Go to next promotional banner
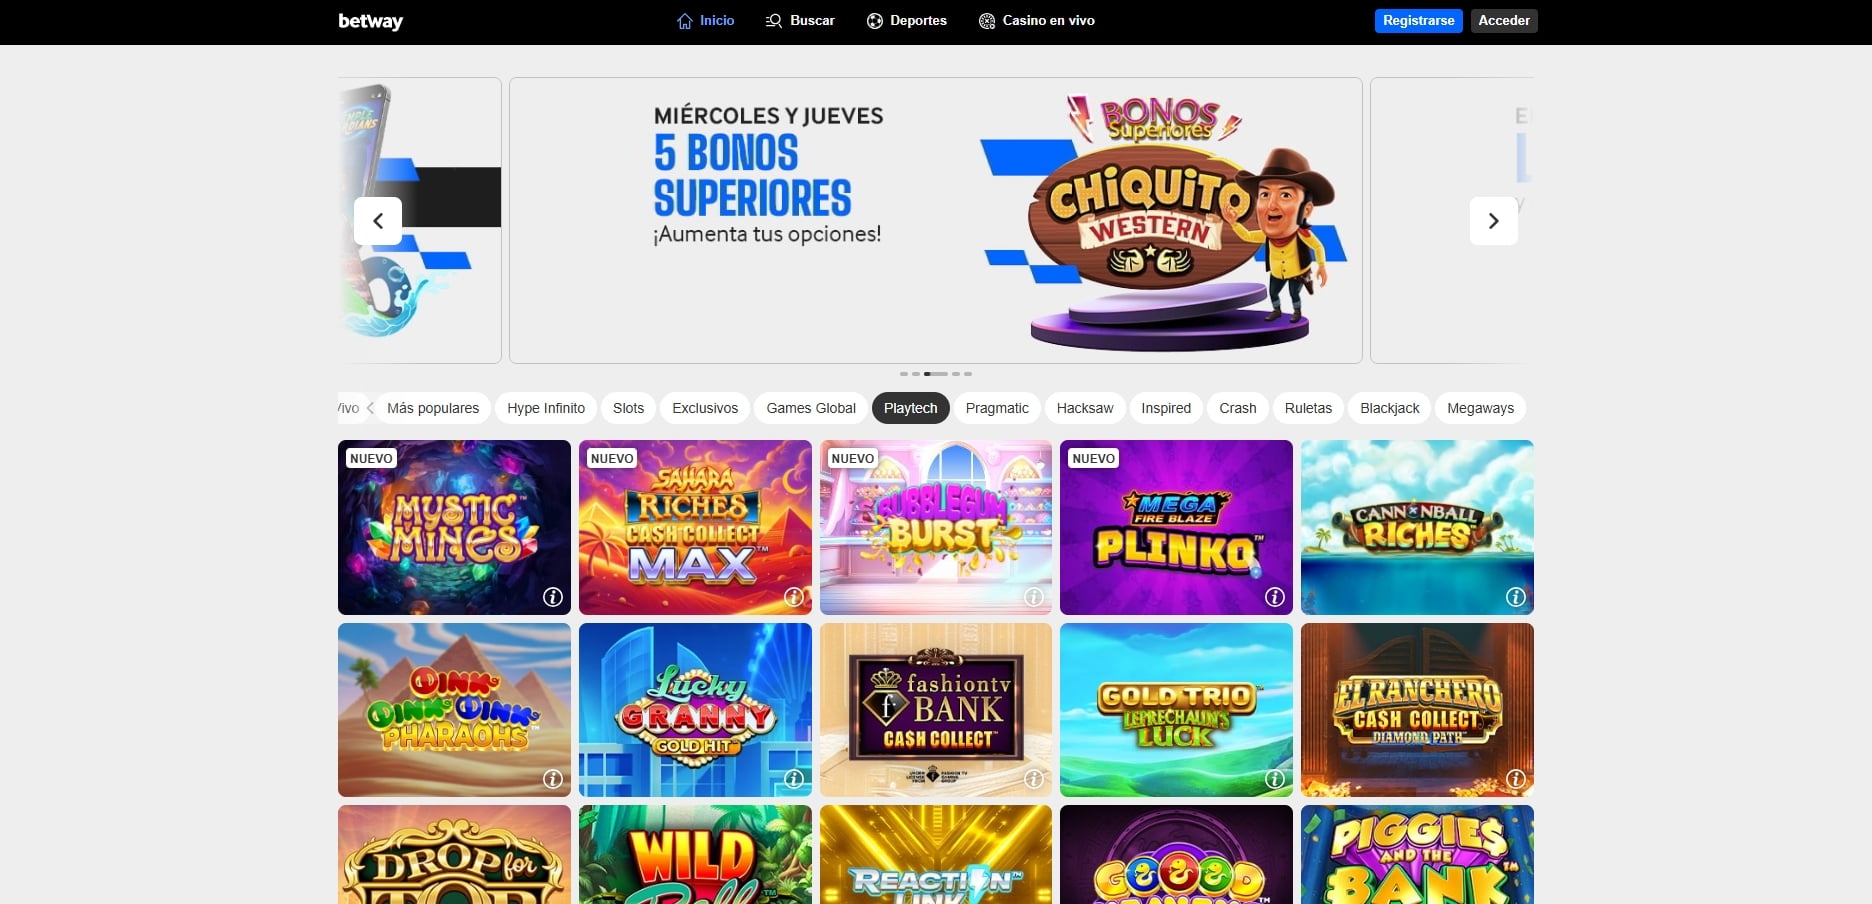Screen dimensions: 1872x904 [x=1493, y=221]
